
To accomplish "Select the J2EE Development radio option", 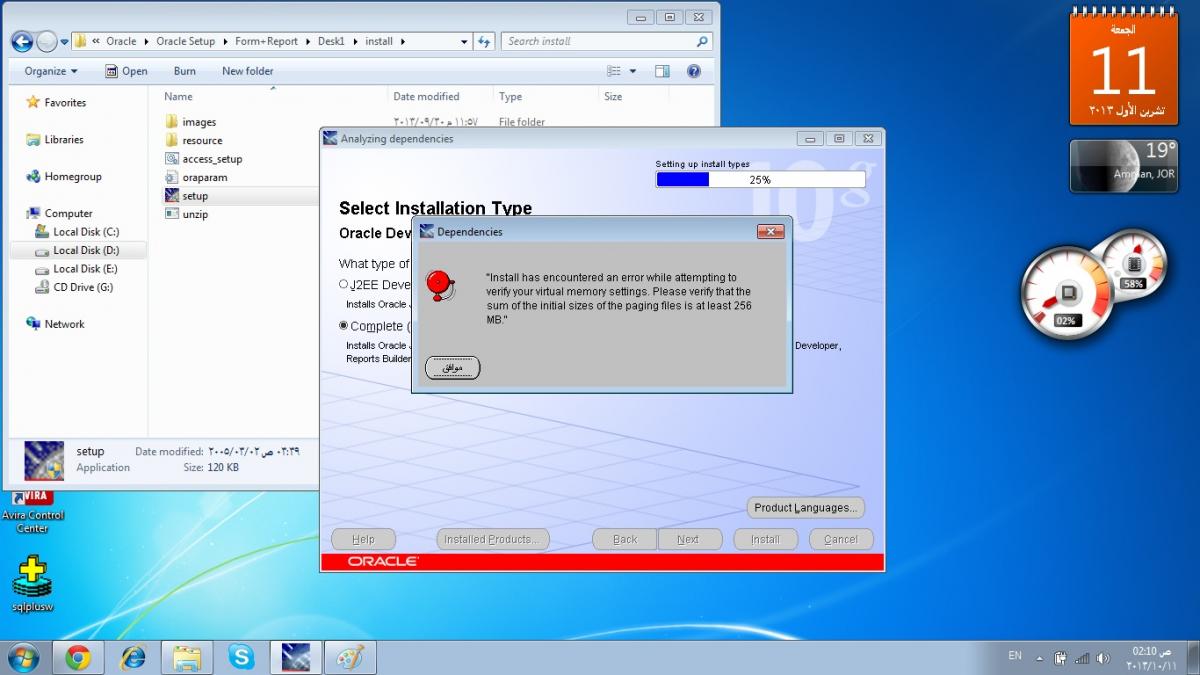I will 344,285.
